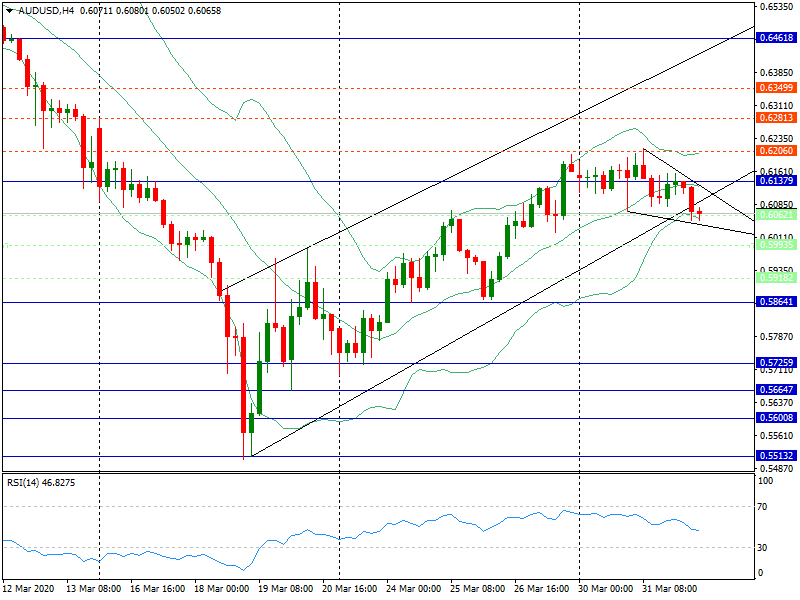The width and height of the screenshot is (800, 600).
Task: Click the 0.57870 price scale value
Action: point(777,337)
